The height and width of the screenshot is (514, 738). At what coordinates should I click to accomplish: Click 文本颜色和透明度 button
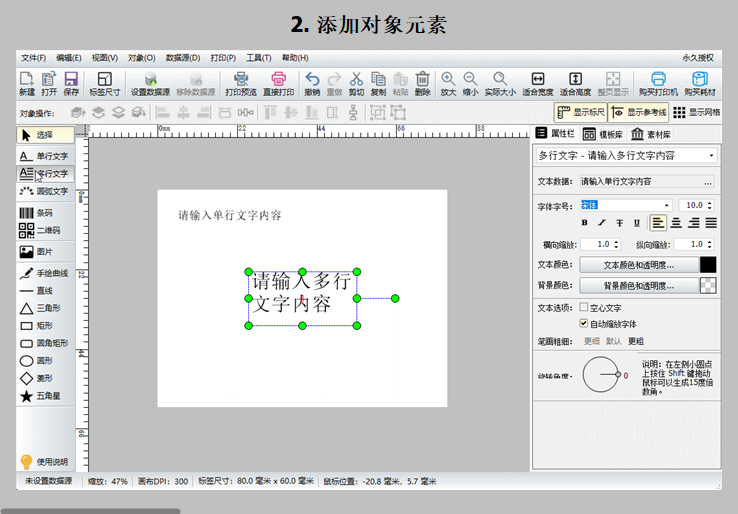pos(639,265)
